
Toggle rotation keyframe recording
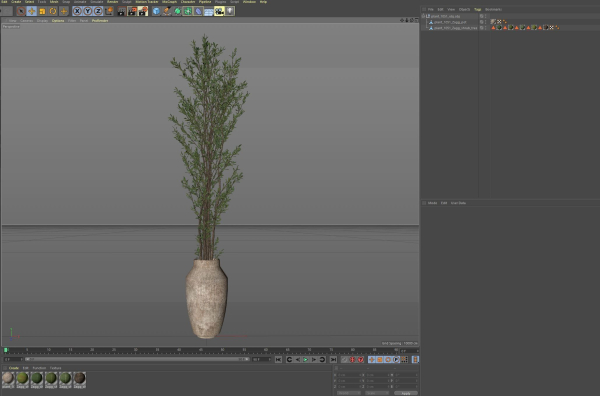pyautogui.click(x=388, y=360)
